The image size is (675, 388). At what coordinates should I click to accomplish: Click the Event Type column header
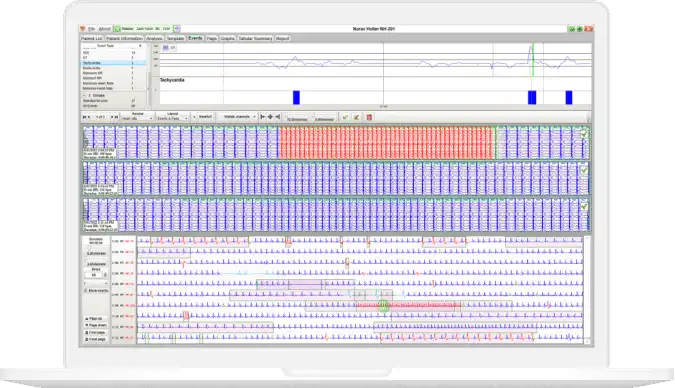[x=105, y=46]
